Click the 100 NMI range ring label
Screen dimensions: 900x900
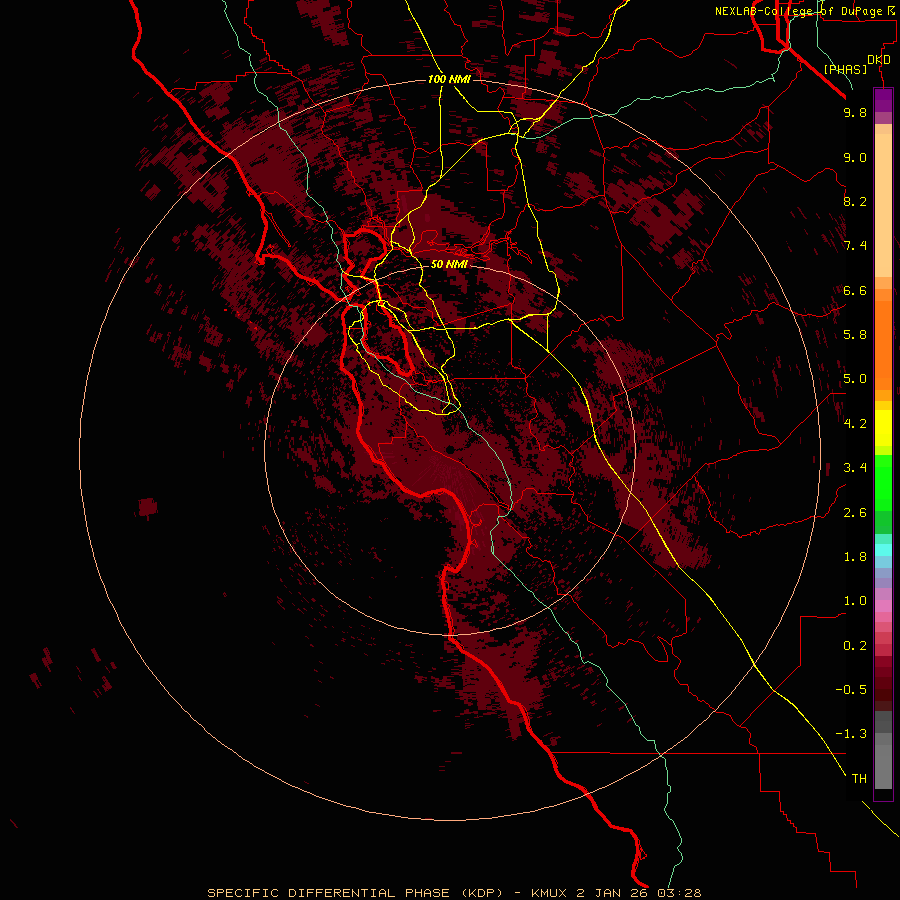coord(449,79)
